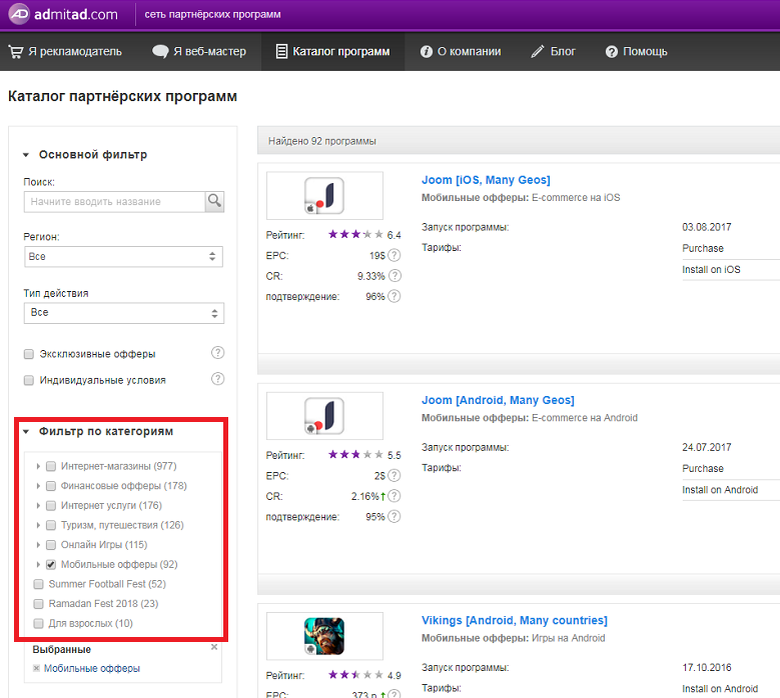Click launch date 24.07.2017

point(706,448)
